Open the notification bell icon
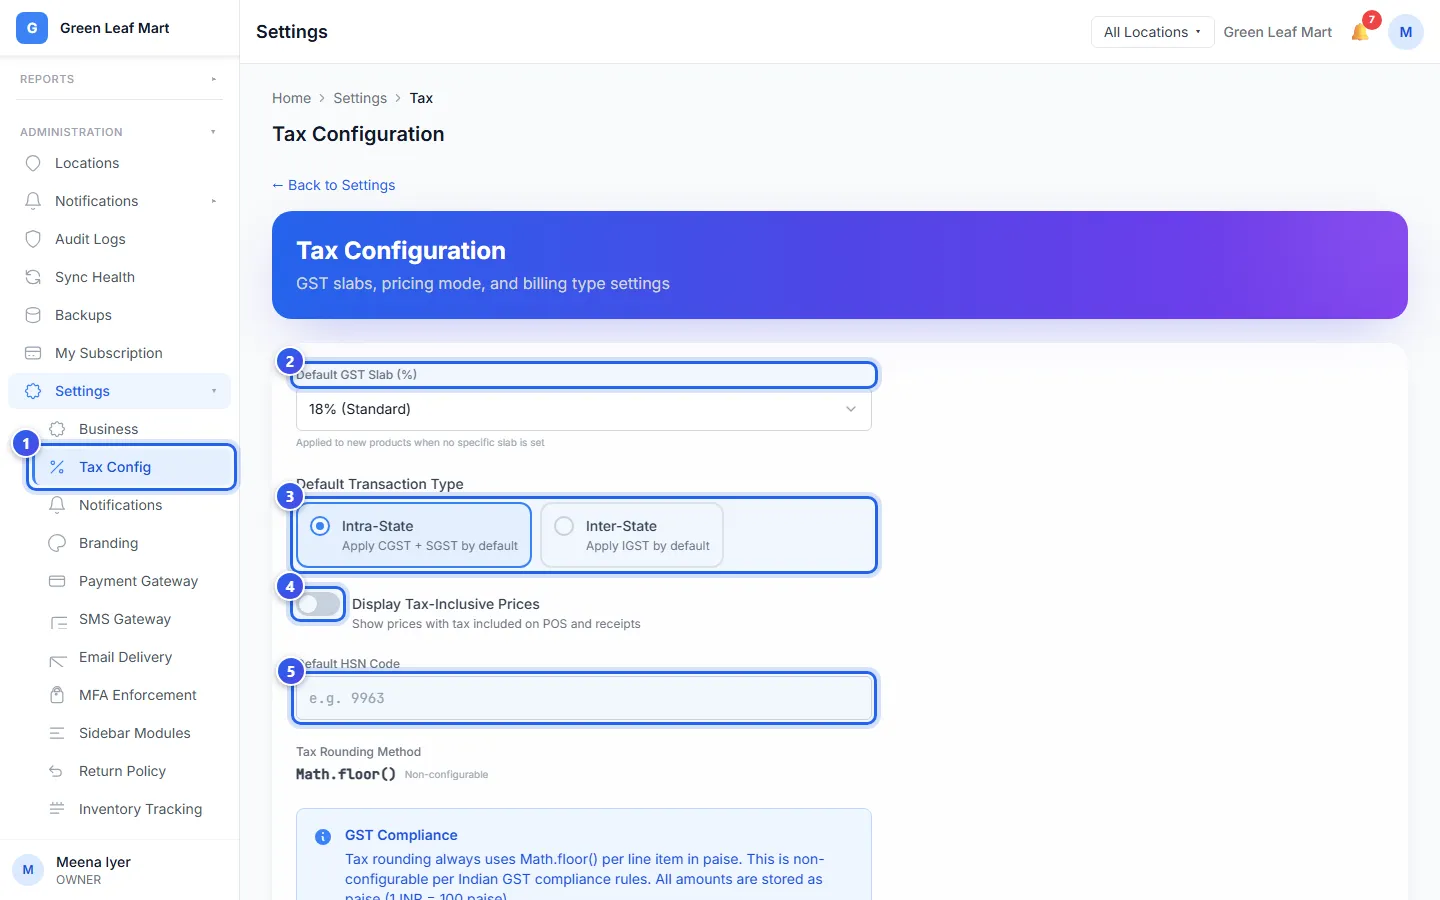The width and height of the screenshot is (1440, 900). [x=1360, y=32]
